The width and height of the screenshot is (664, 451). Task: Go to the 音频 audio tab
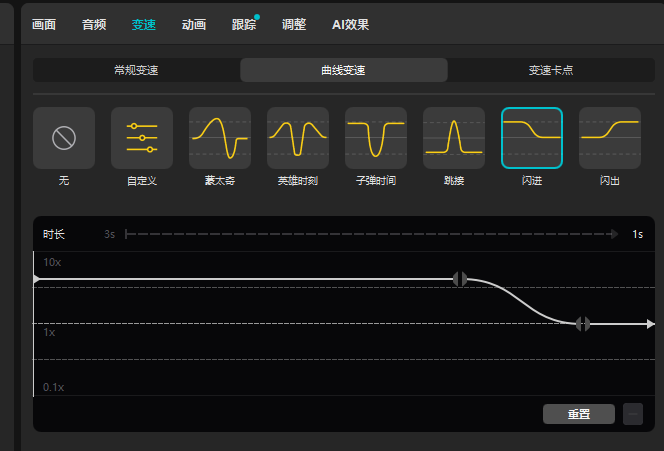tap(94, 24)
